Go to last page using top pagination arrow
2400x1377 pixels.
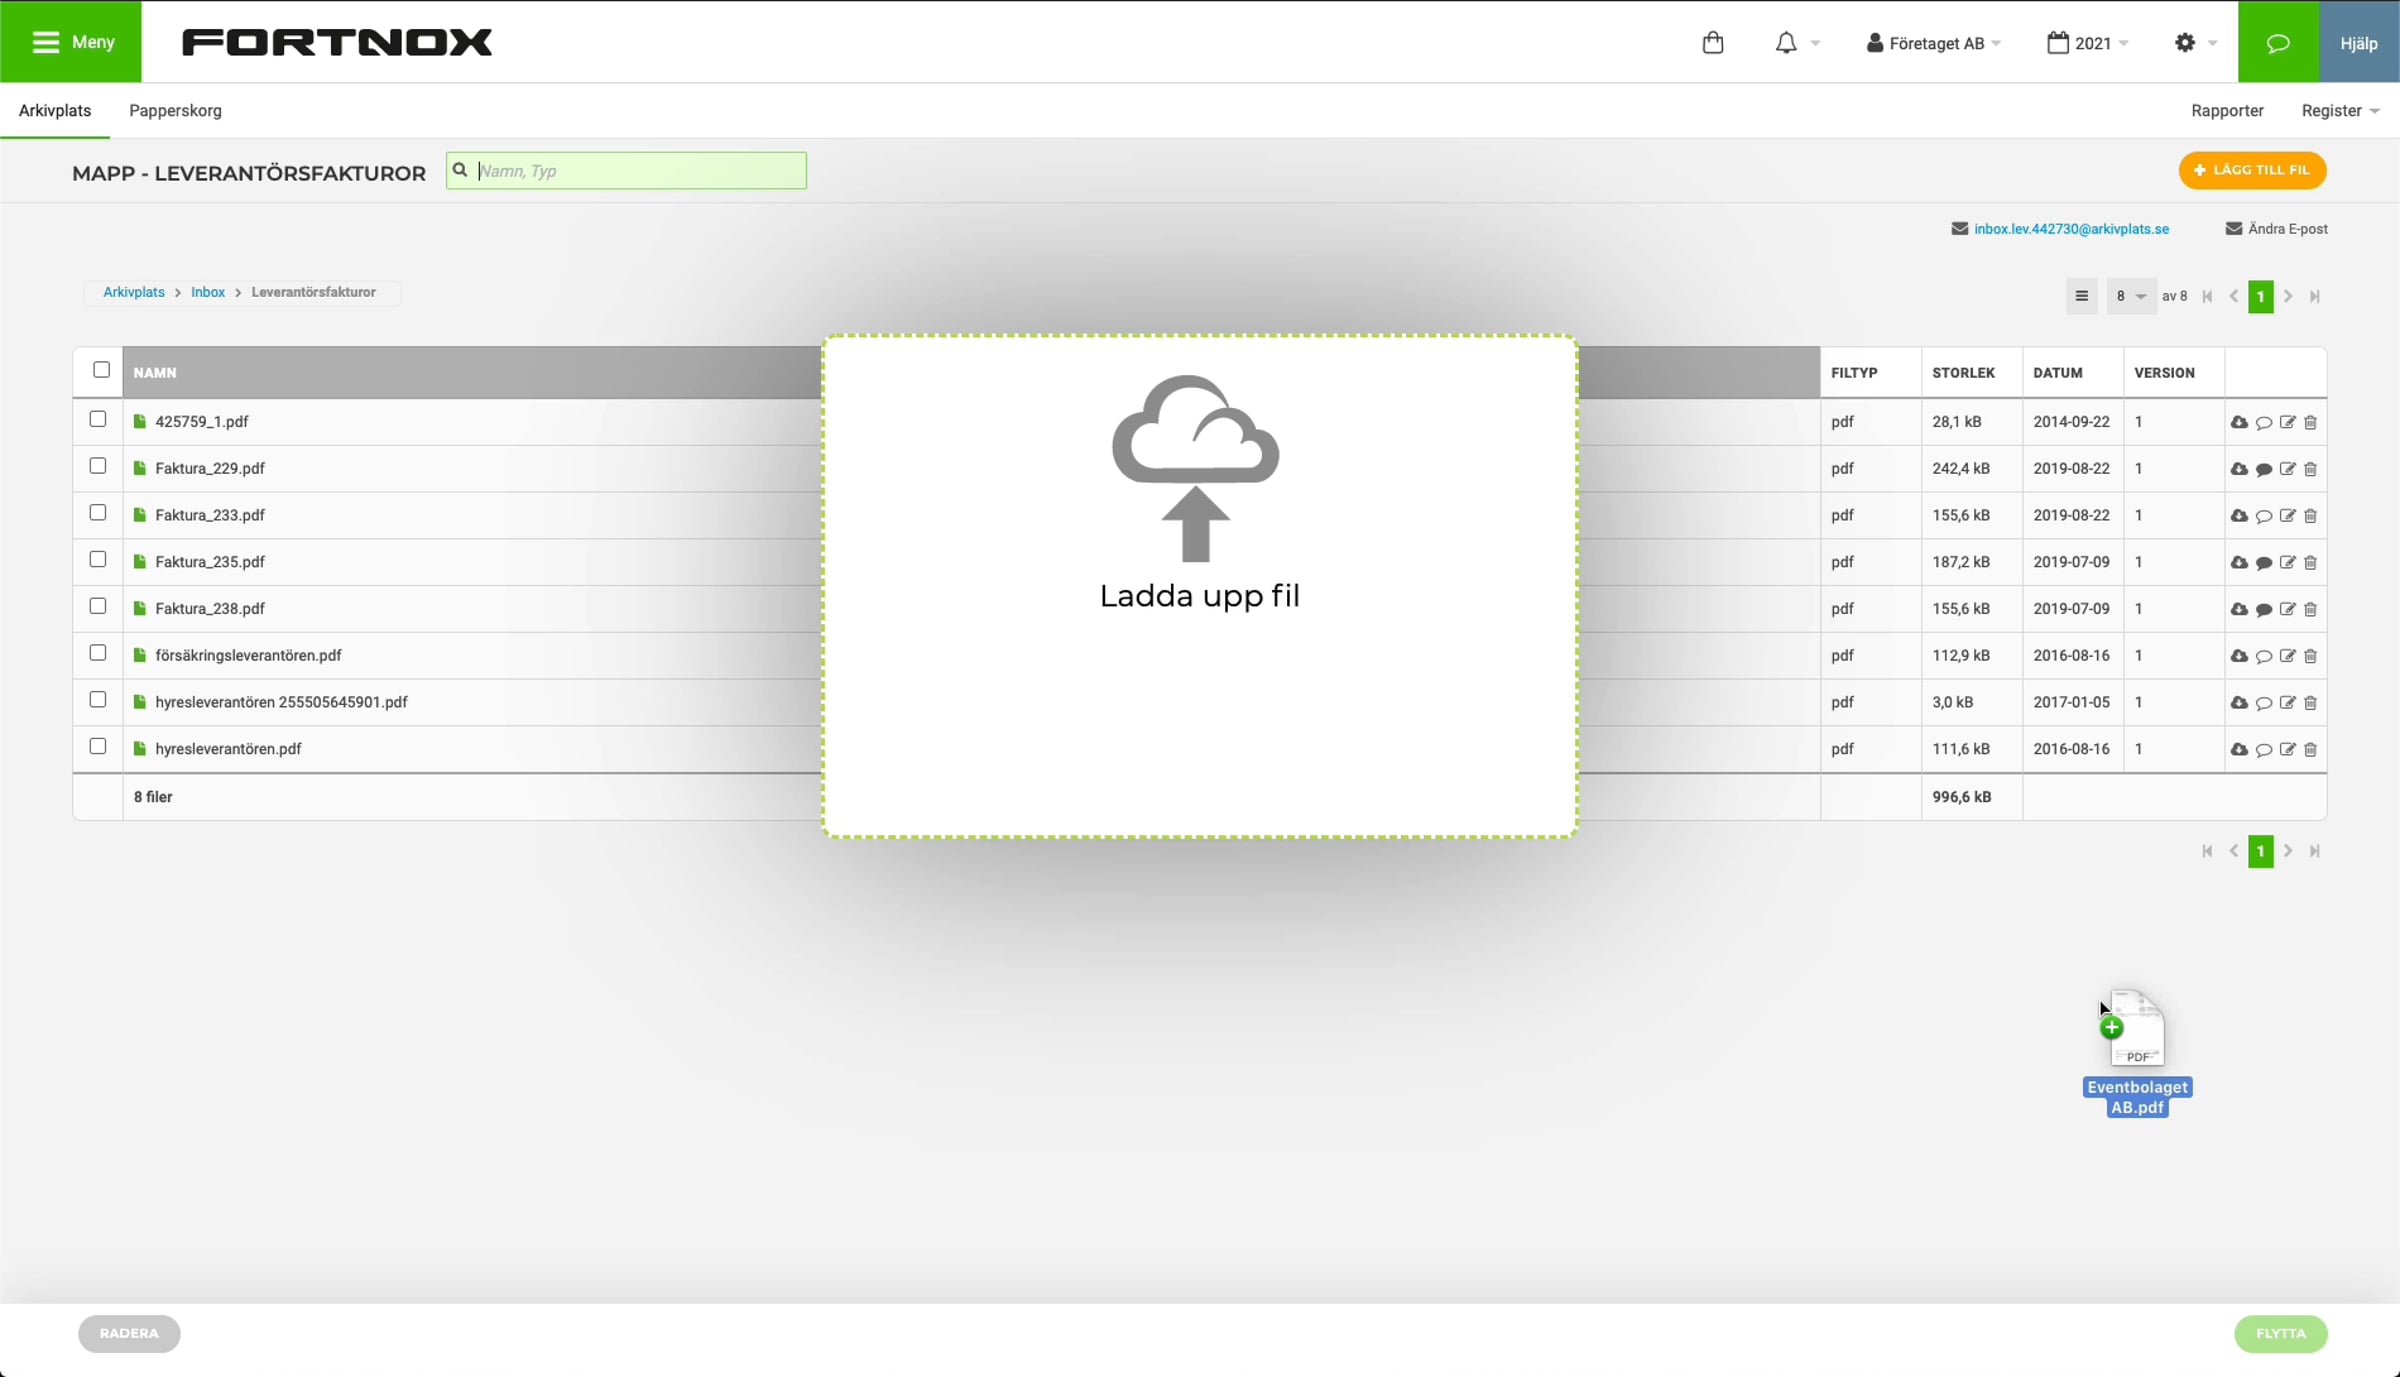[x=2315, y=296]
